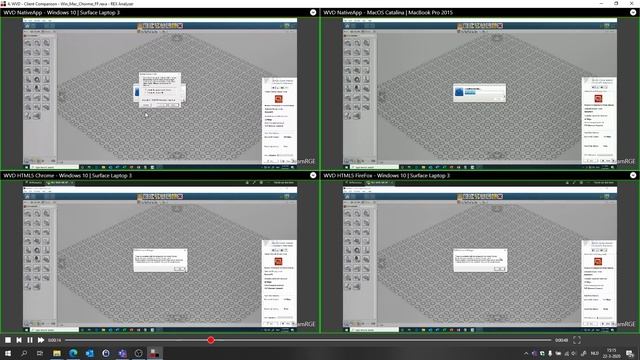Open the Windows Start menu
The height and width of the screenshot is (360, 640).
point(8,353)
